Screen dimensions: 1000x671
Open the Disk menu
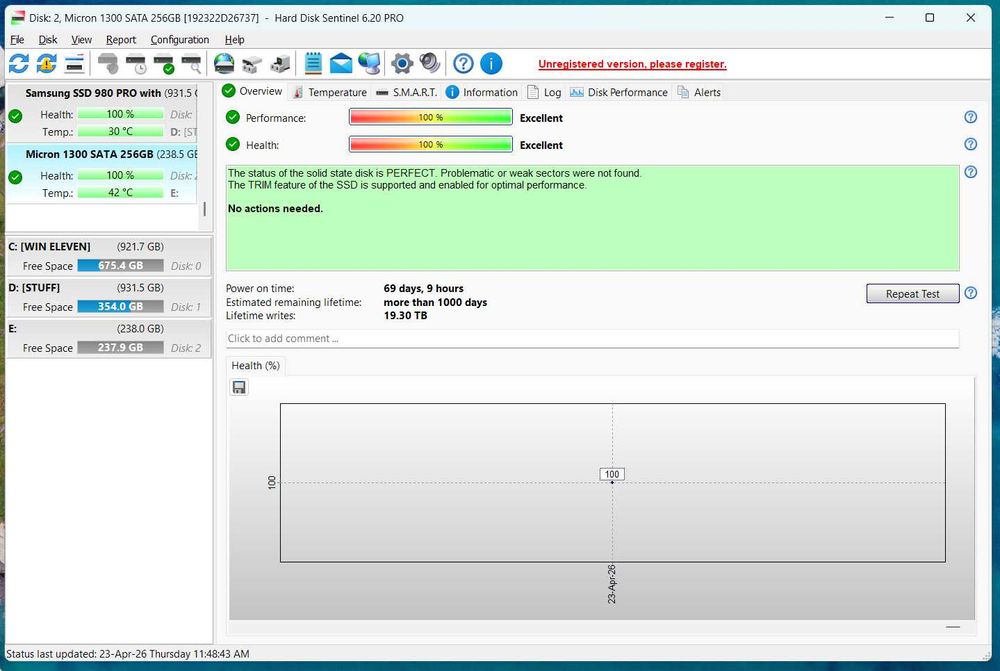(x=48, y=40)
